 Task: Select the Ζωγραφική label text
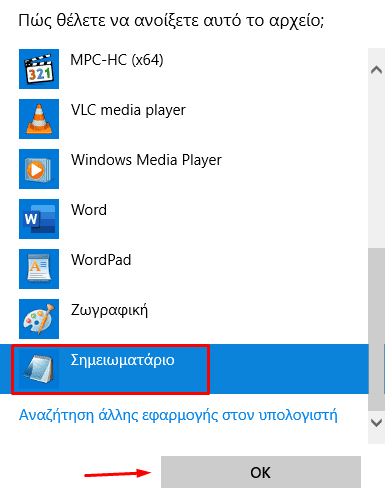(x=109, y=311)
